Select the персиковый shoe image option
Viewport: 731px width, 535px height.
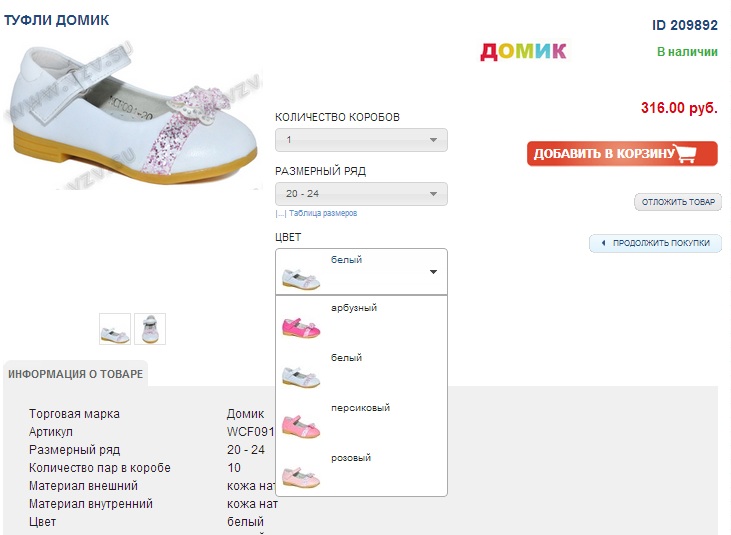(301, 426)
